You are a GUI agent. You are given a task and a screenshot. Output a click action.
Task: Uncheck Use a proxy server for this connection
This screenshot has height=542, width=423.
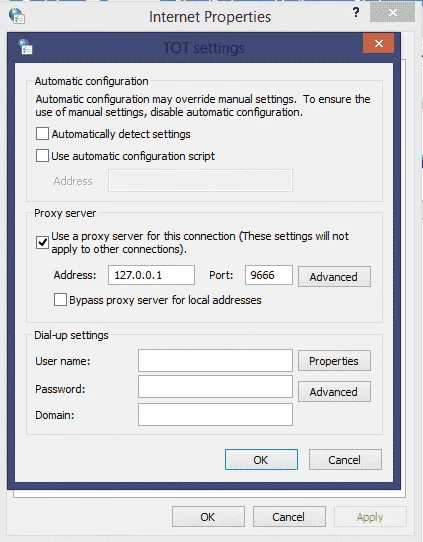click(42, 242)
